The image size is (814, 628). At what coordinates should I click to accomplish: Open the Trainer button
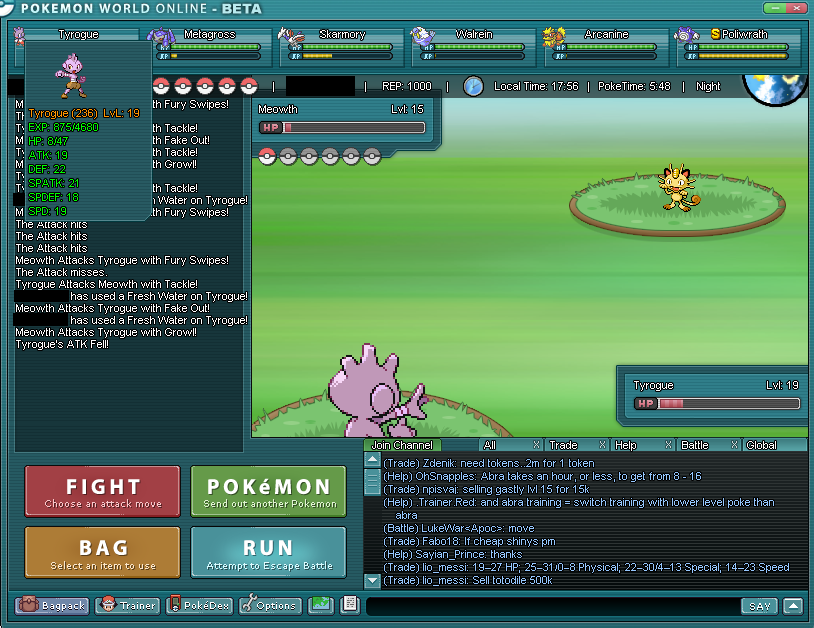[128, 605]
